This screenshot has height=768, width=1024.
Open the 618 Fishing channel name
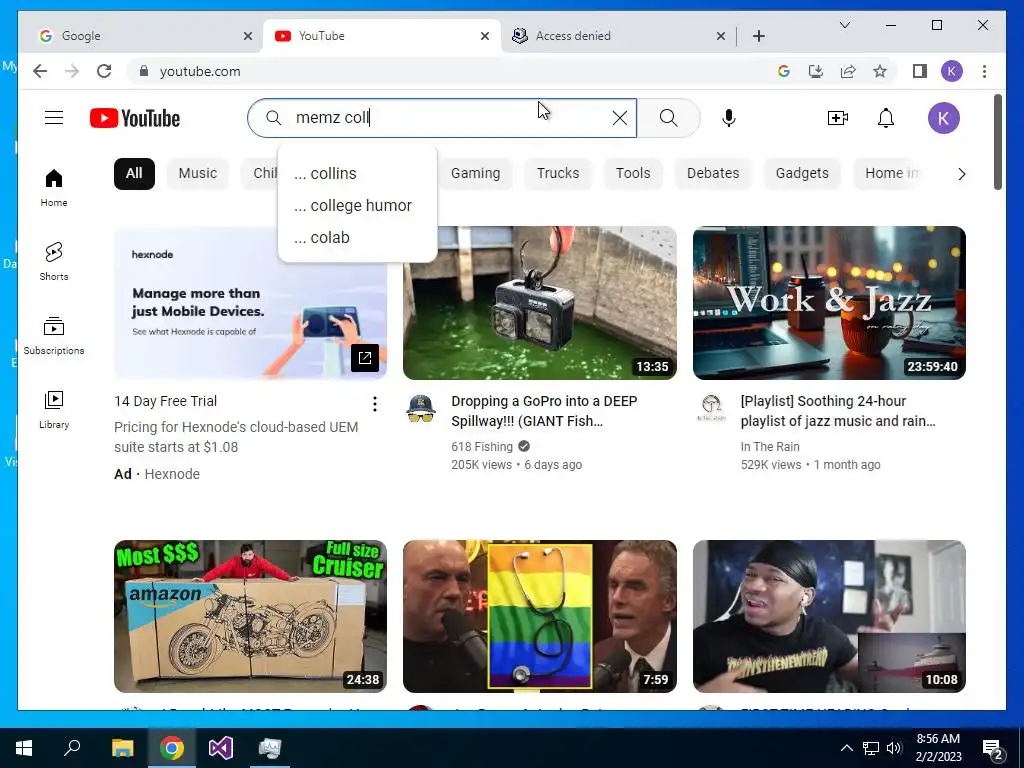click(482, 447)
